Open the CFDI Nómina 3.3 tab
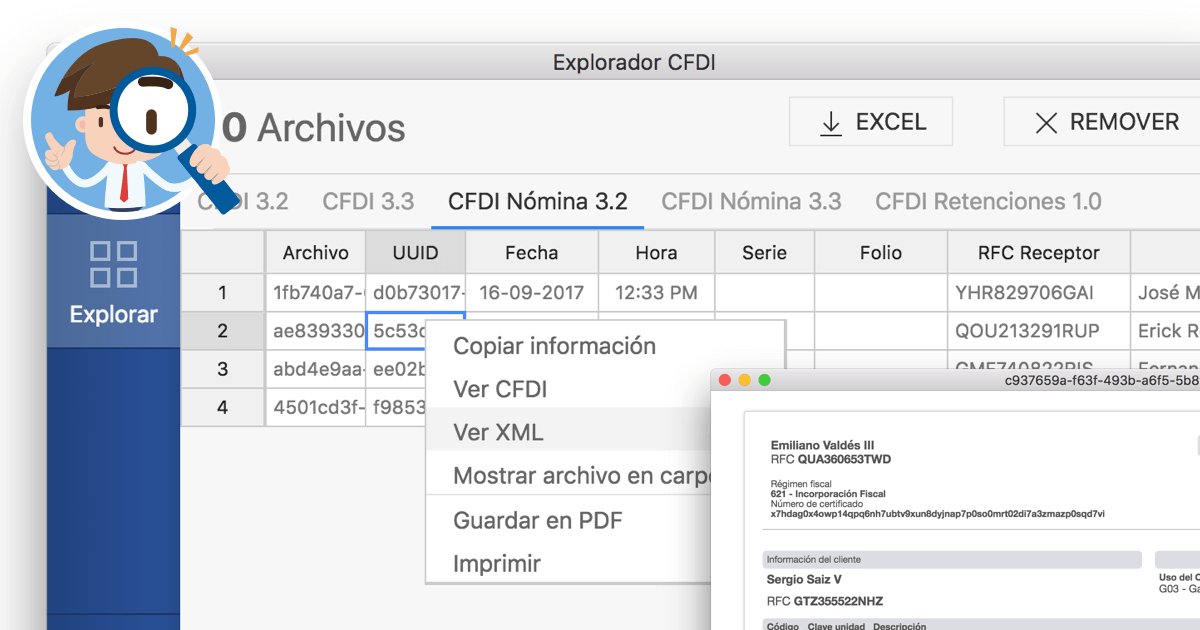 pyautogui.click(x=751, y=201)
